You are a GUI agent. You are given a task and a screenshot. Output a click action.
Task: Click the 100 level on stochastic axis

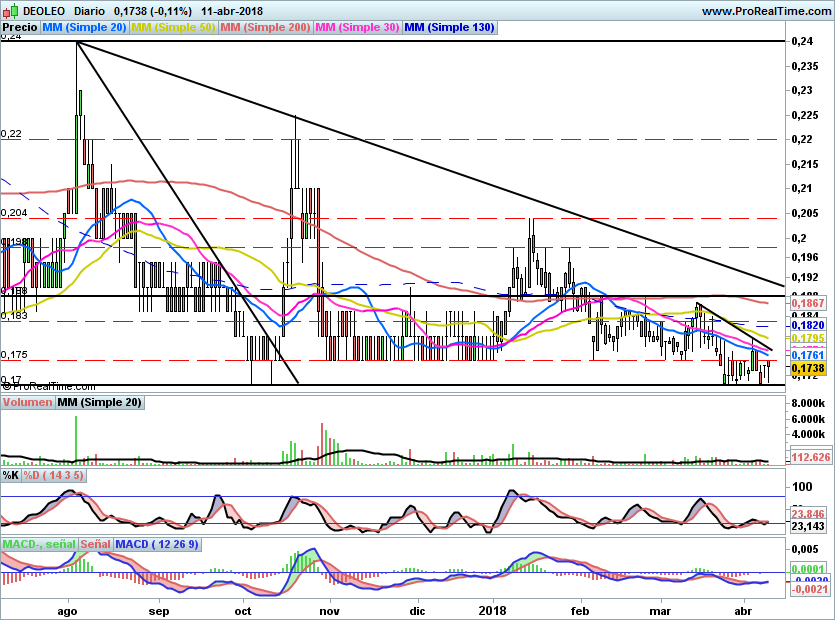(802, 486)
